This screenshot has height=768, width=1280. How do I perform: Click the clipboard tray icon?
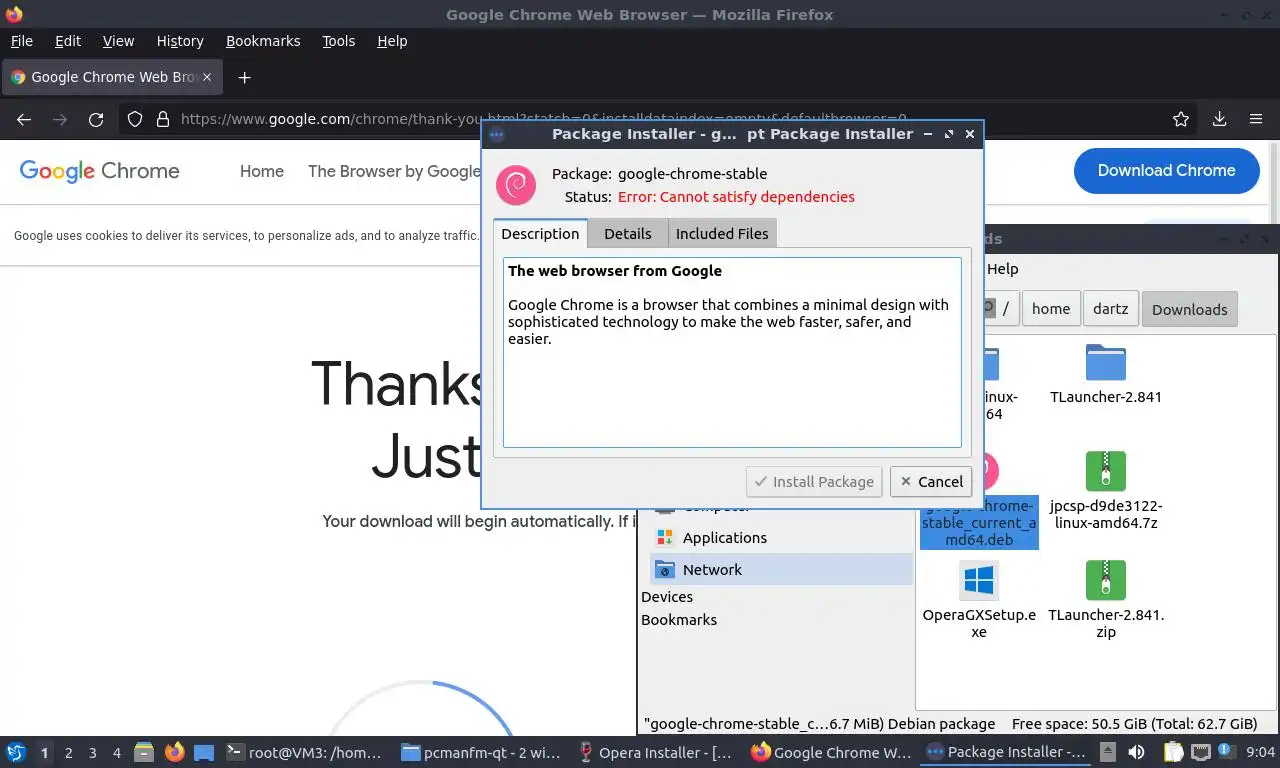1175,752
